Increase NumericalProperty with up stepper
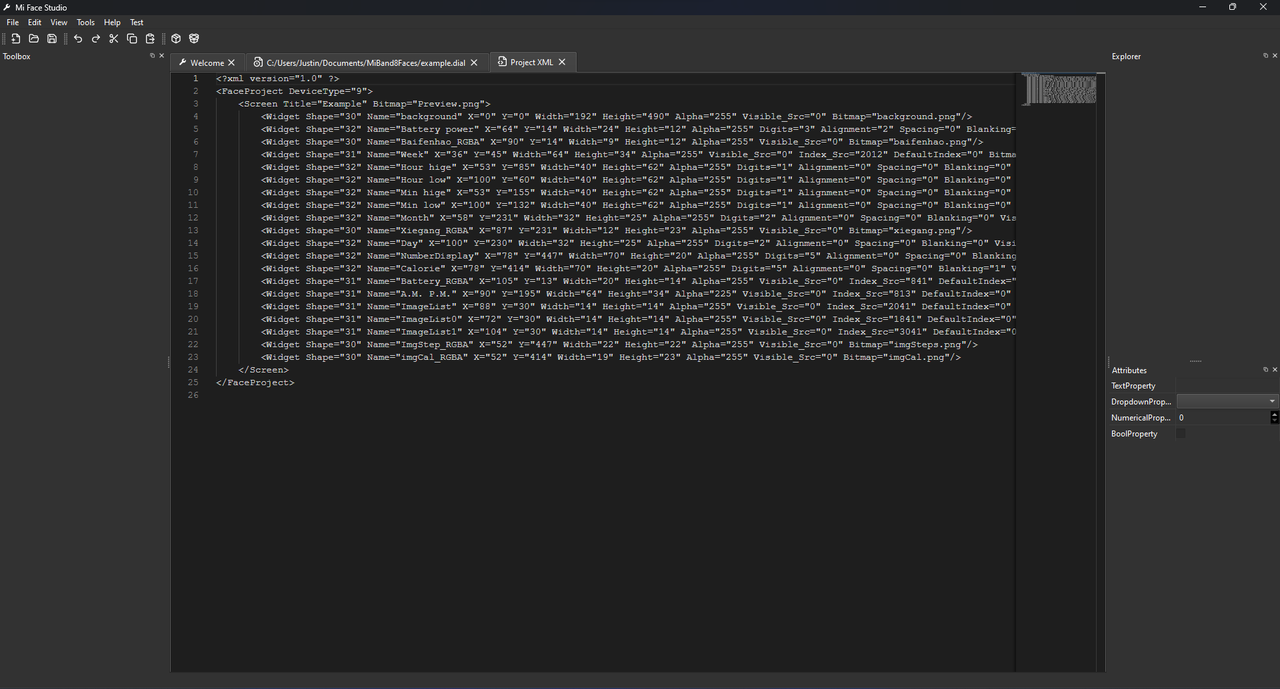The image size is (1280, 689). (x=1274, y=414)
